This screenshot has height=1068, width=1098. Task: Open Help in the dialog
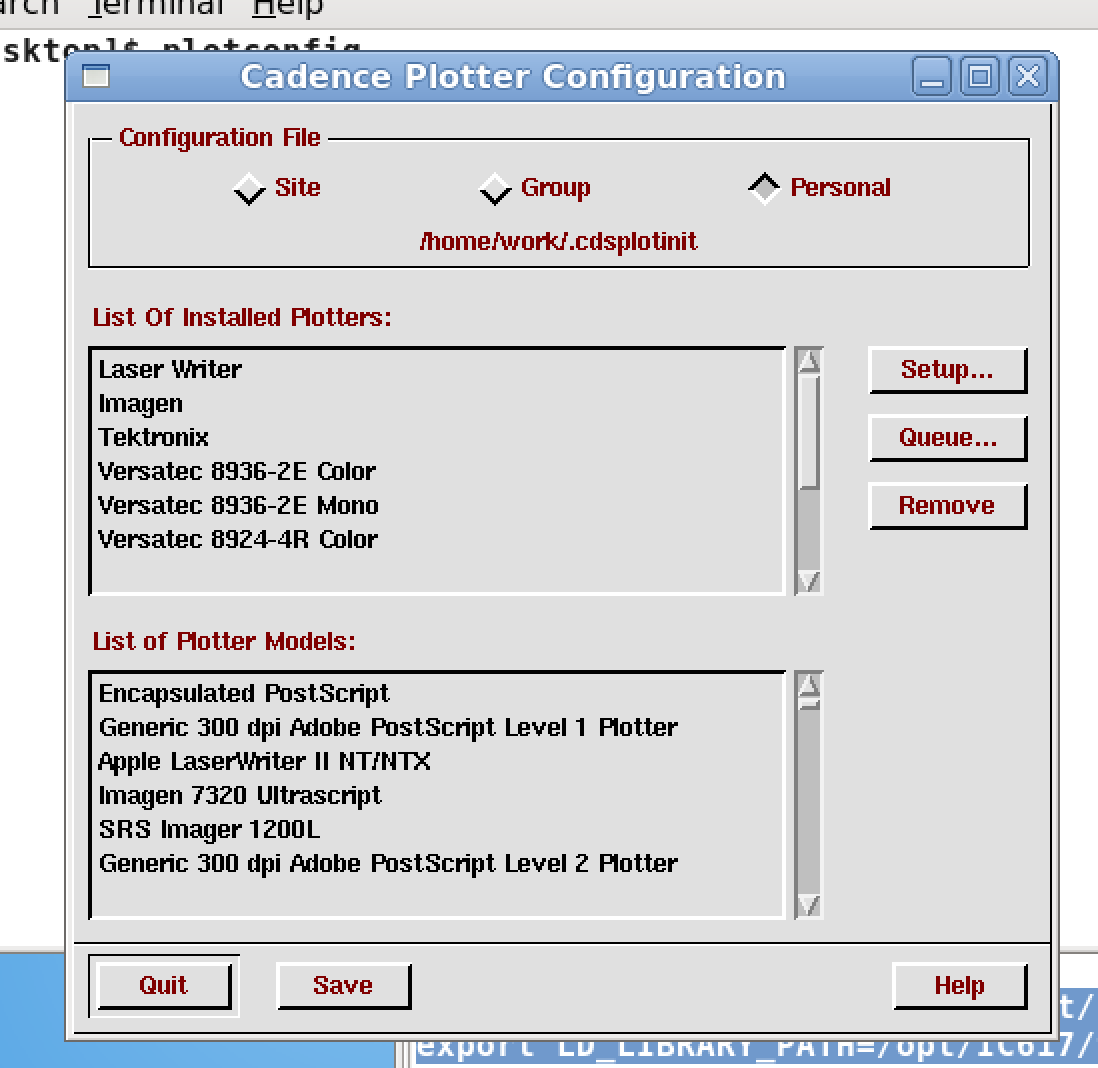click(x=960, y=985)
